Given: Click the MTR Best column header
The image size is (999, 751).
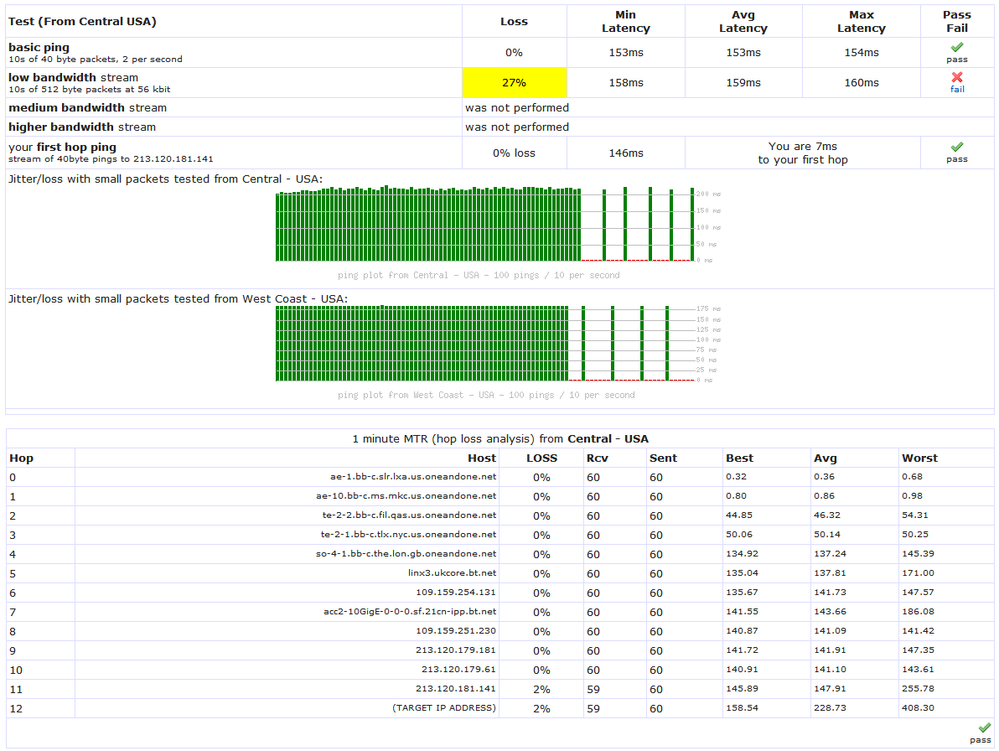Looking at the screenshot, I should [740, 458].
